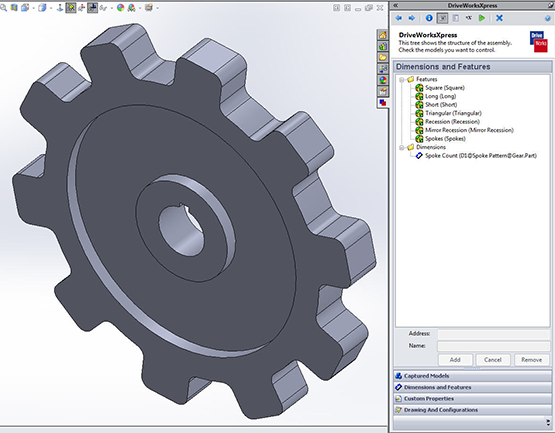Select the Zoom to Area magnifier tool
555x433 pixels.
point(4,7)
